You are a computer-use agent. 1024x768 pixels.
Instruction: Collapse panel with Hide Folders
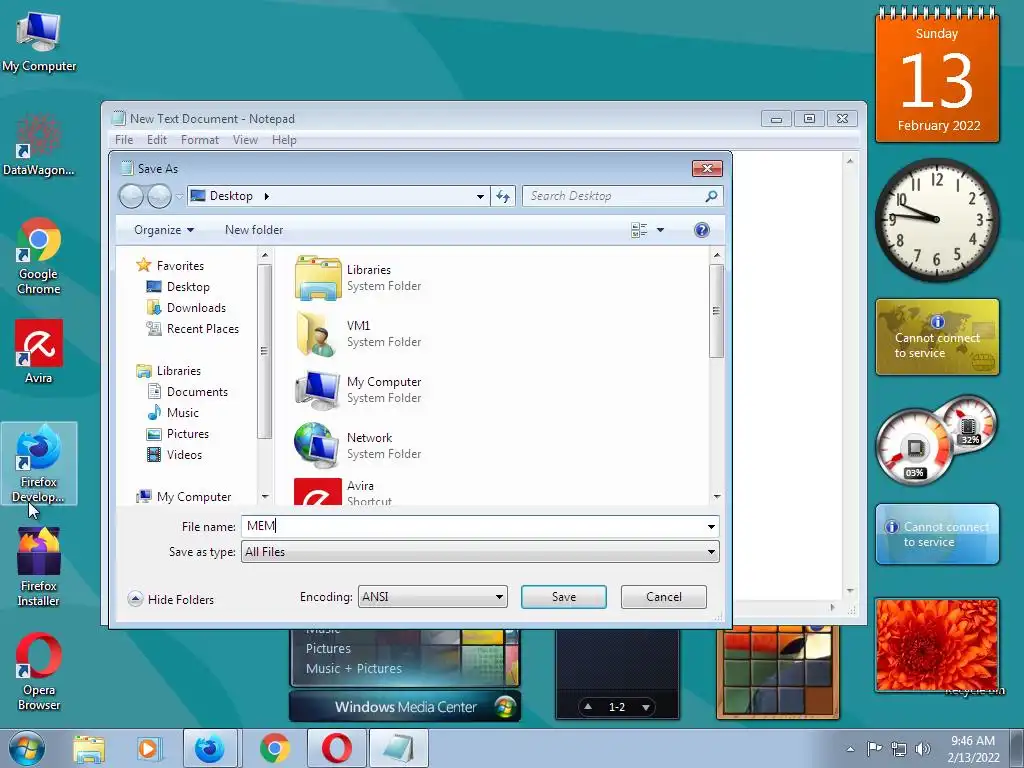pyautogui.click(x=171, y=600)
